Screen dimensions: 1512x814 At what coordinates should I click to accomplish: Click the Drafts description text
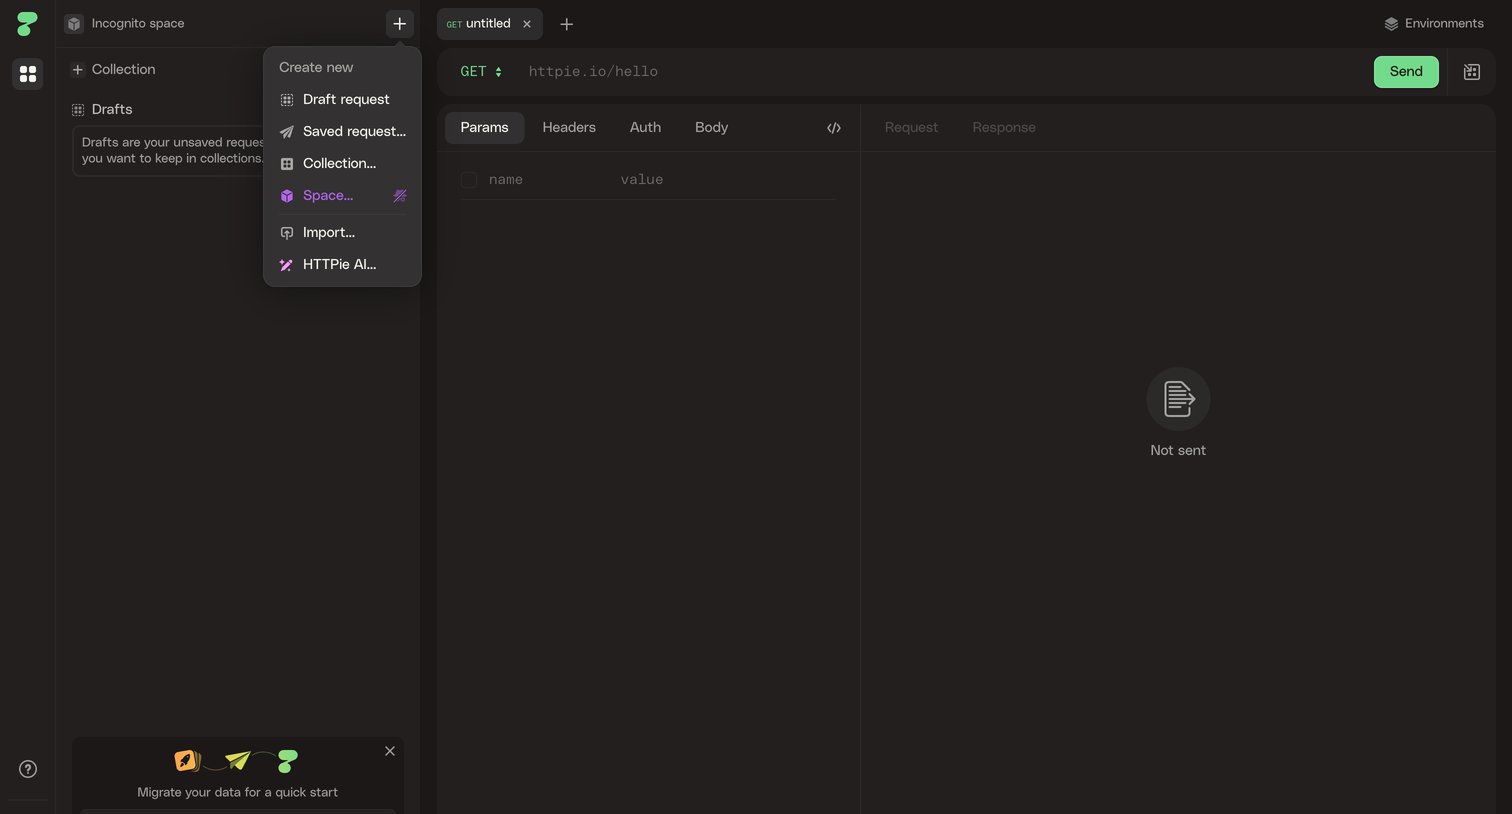pos(172,151)
